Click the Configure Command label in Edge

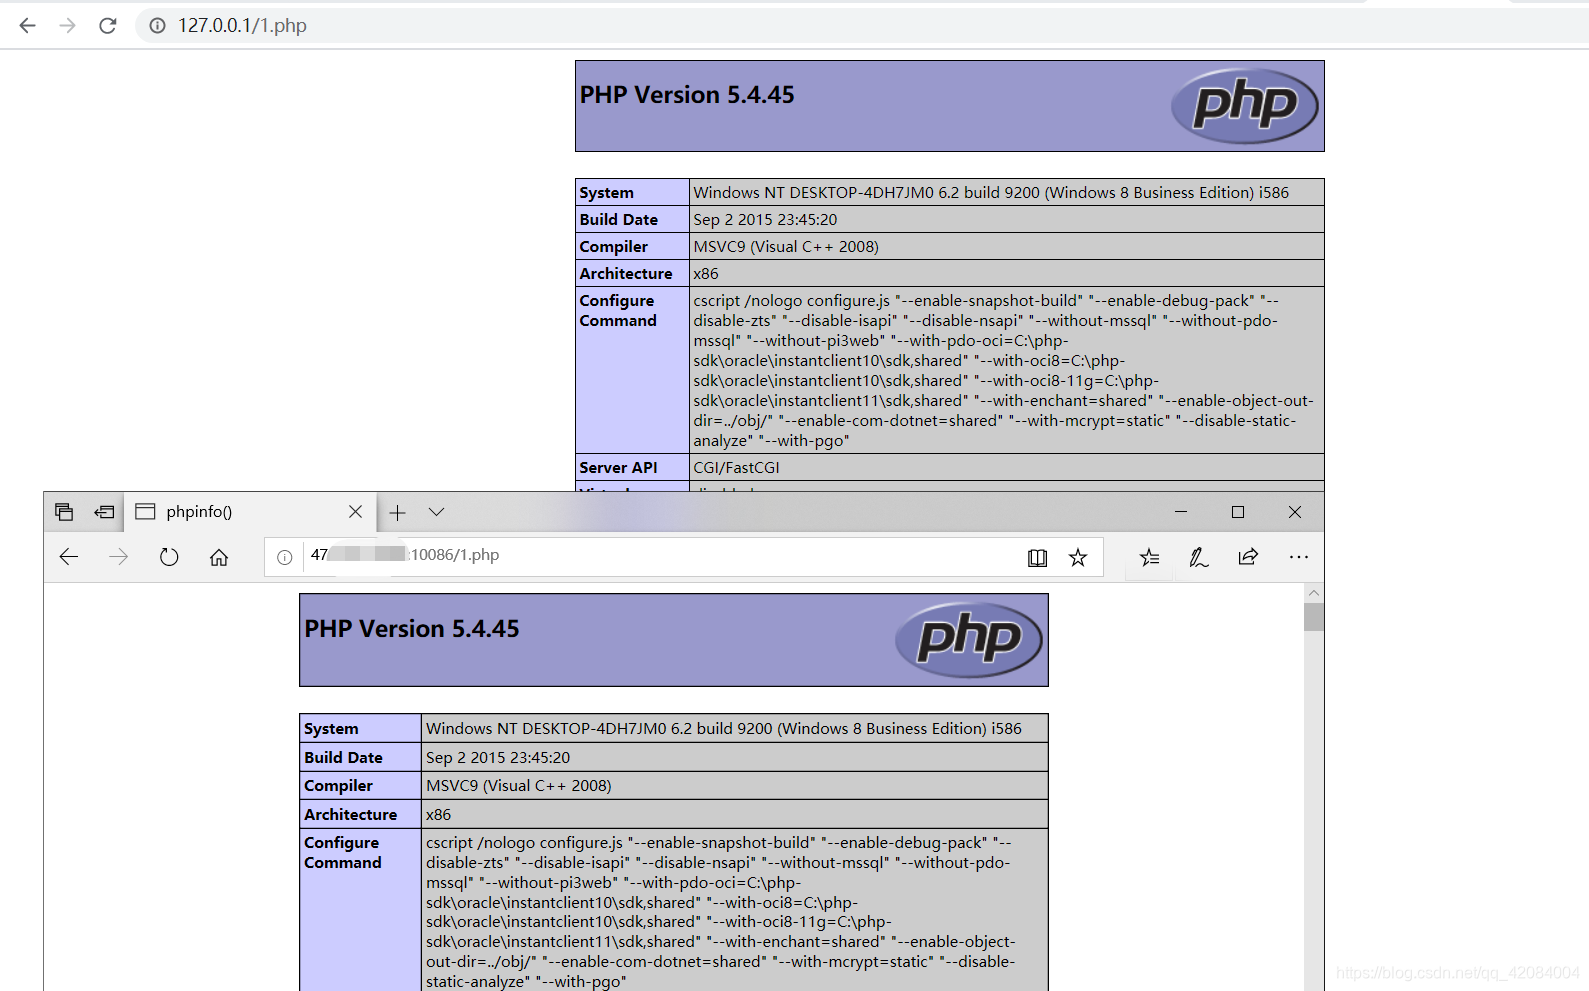click(x=343, y=853)
